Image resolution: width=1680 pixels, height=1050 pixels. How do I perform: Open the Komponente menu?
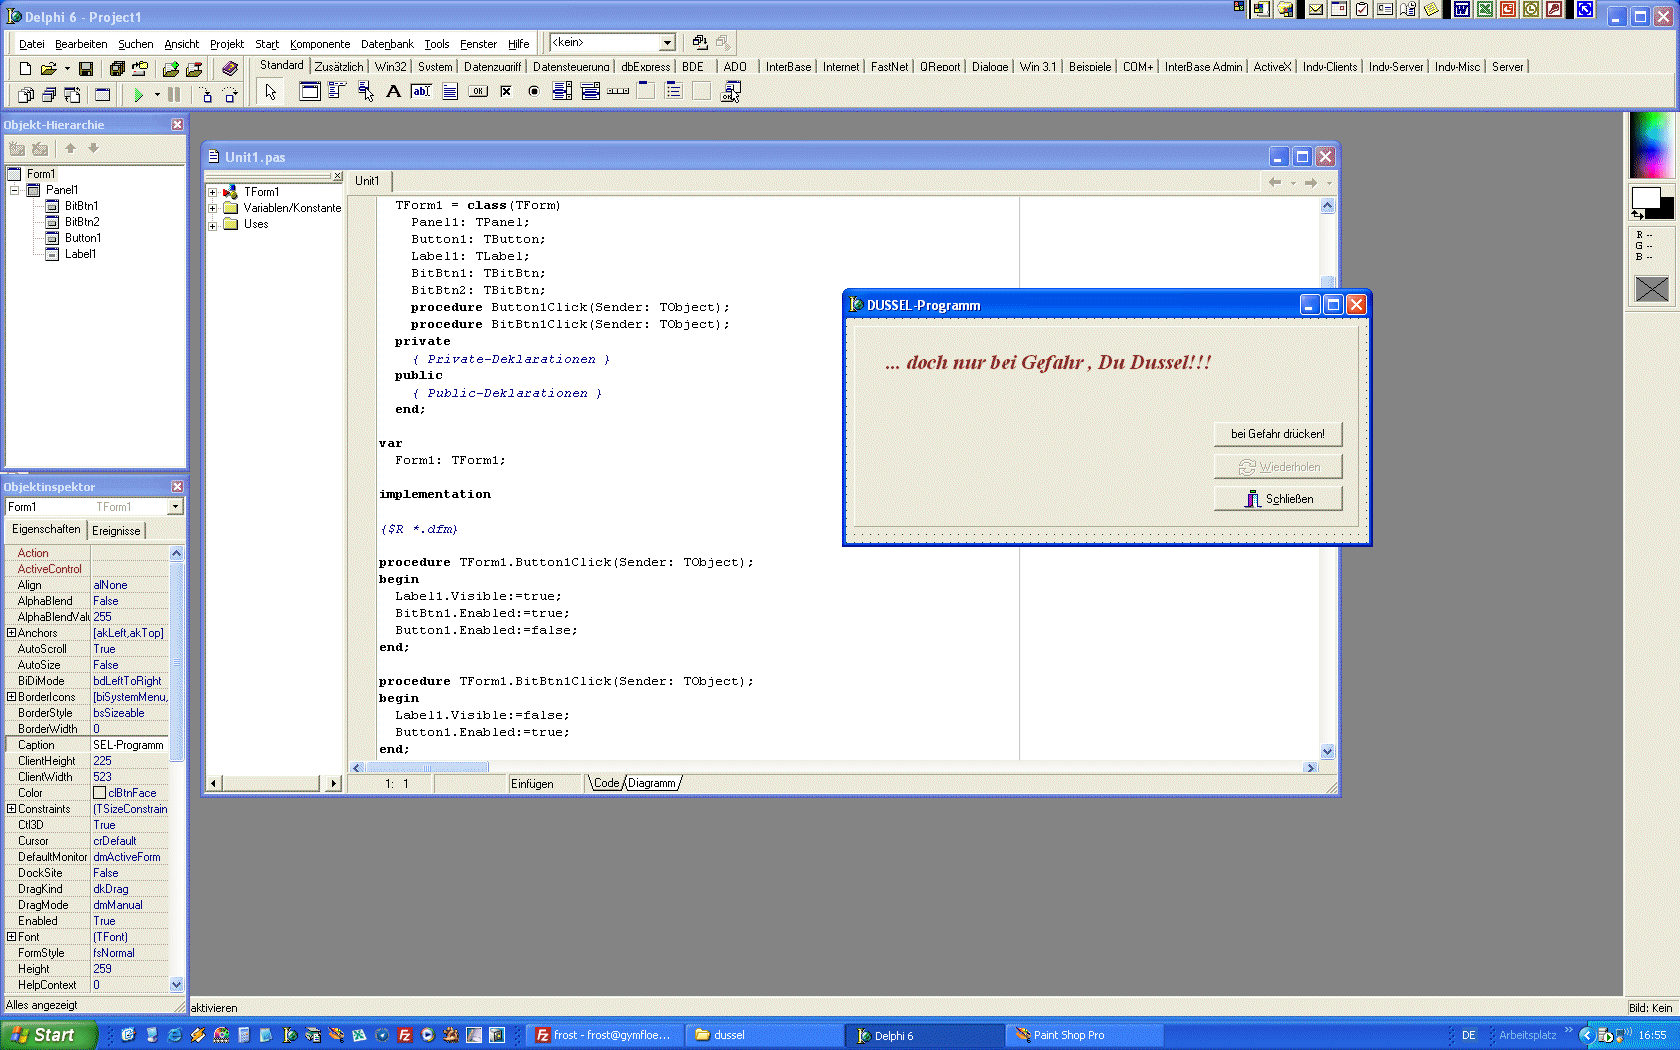click(x=320, y=44)
